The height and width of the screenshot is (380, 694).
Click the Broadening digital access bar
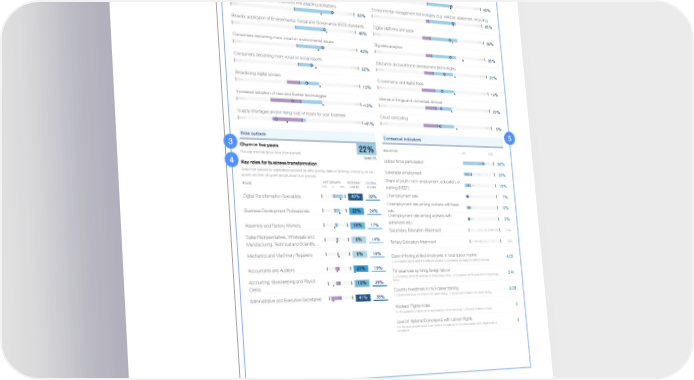[298, 83]
